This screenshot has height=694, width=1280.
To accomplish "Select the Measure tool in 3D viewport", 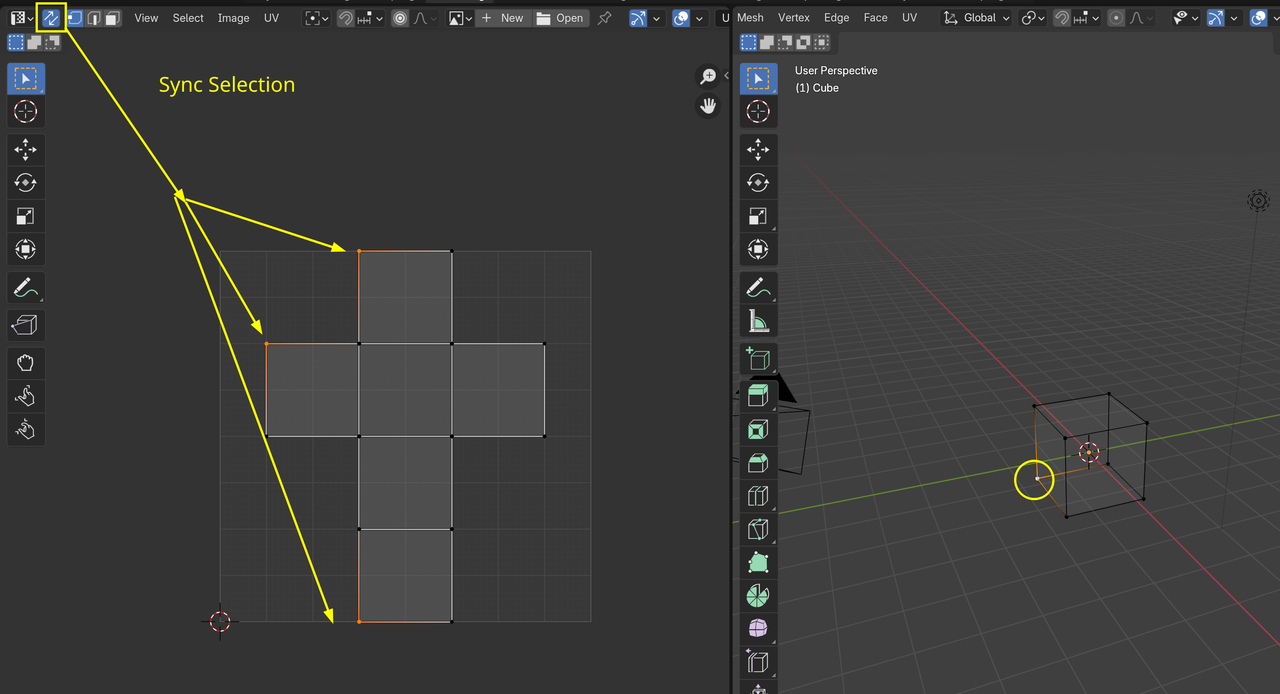I will tap(758, 321).
